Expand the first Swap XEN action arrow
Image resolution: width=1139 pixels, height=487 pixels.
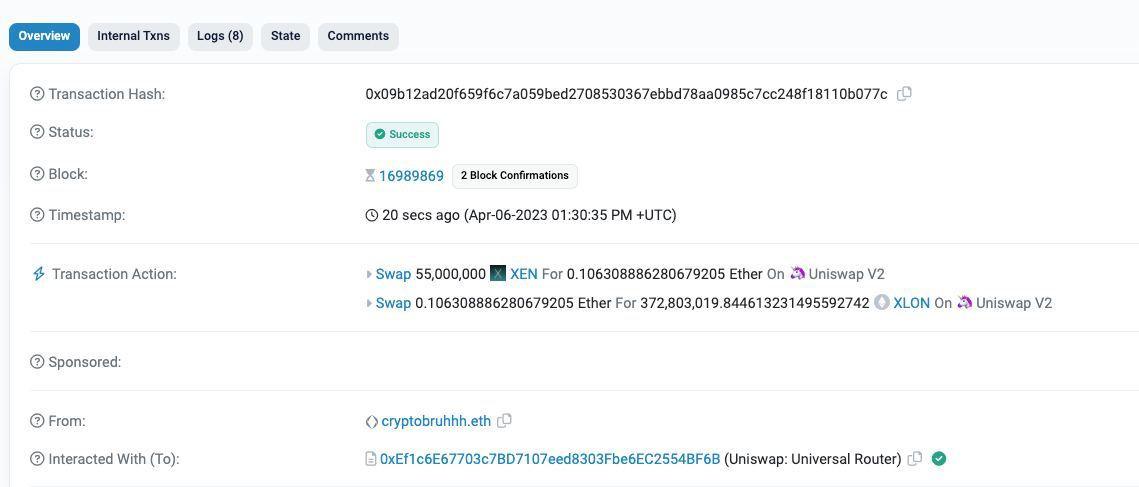tap(369, 275)
